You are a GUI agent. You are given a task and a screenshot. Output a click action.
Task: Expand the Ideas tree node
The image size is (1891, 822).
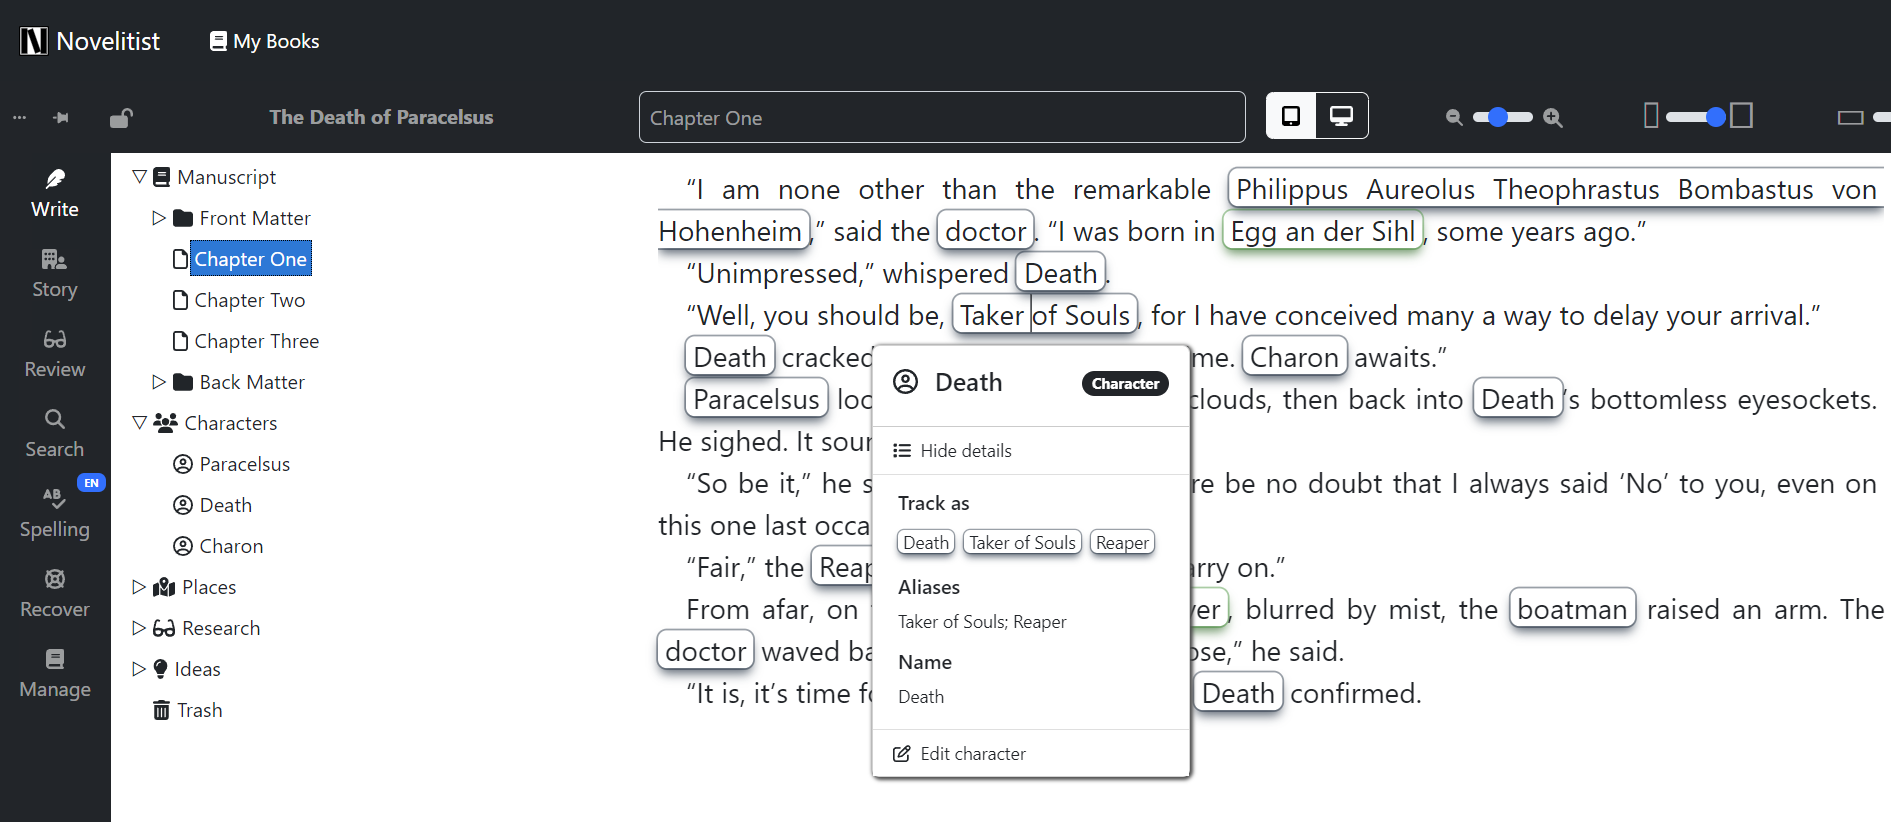(139, 669)
